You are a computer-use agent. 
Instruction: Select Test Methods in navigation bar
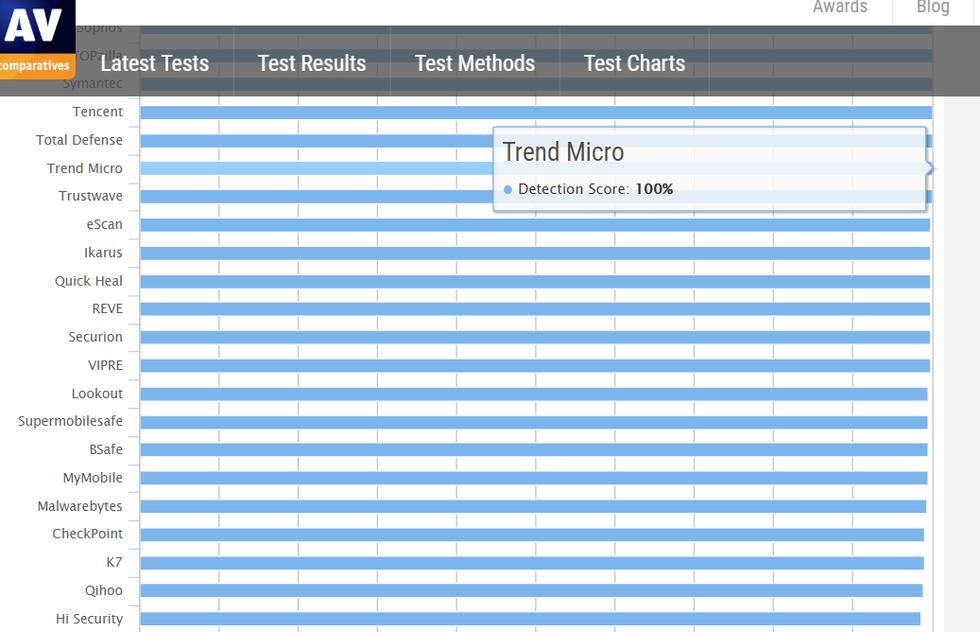pyautogui.click(x=475, y=63)
